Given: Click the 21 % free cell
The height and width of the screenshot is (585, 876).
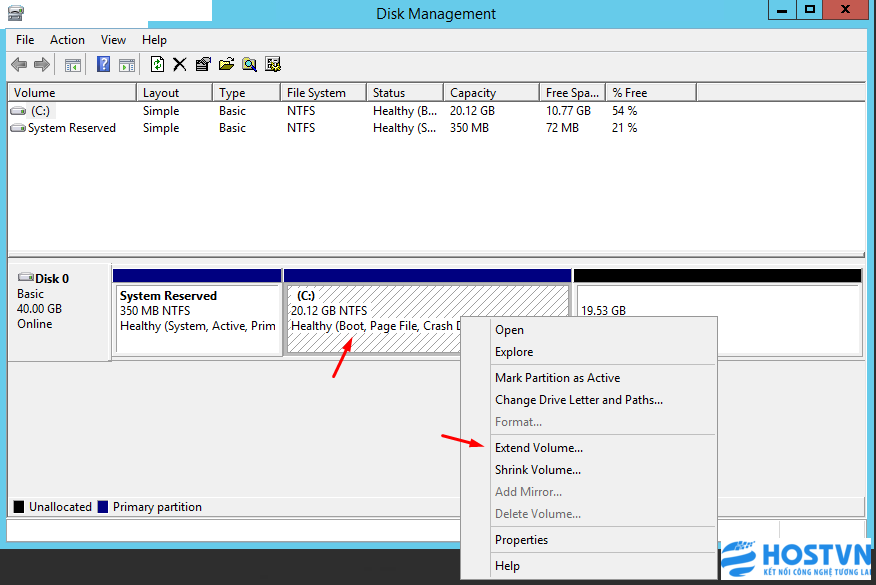Looking at the screenshot, I should [625, 128].
